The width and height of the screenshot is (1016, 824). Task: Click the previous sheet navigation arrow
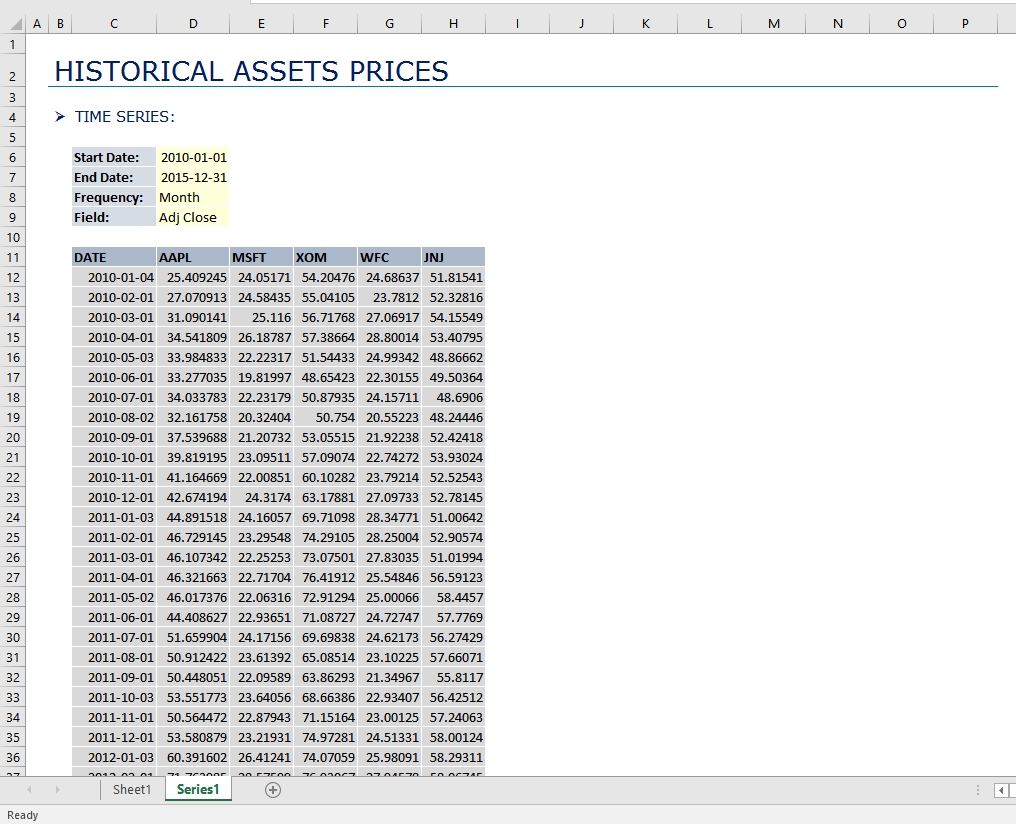(29, 790)
